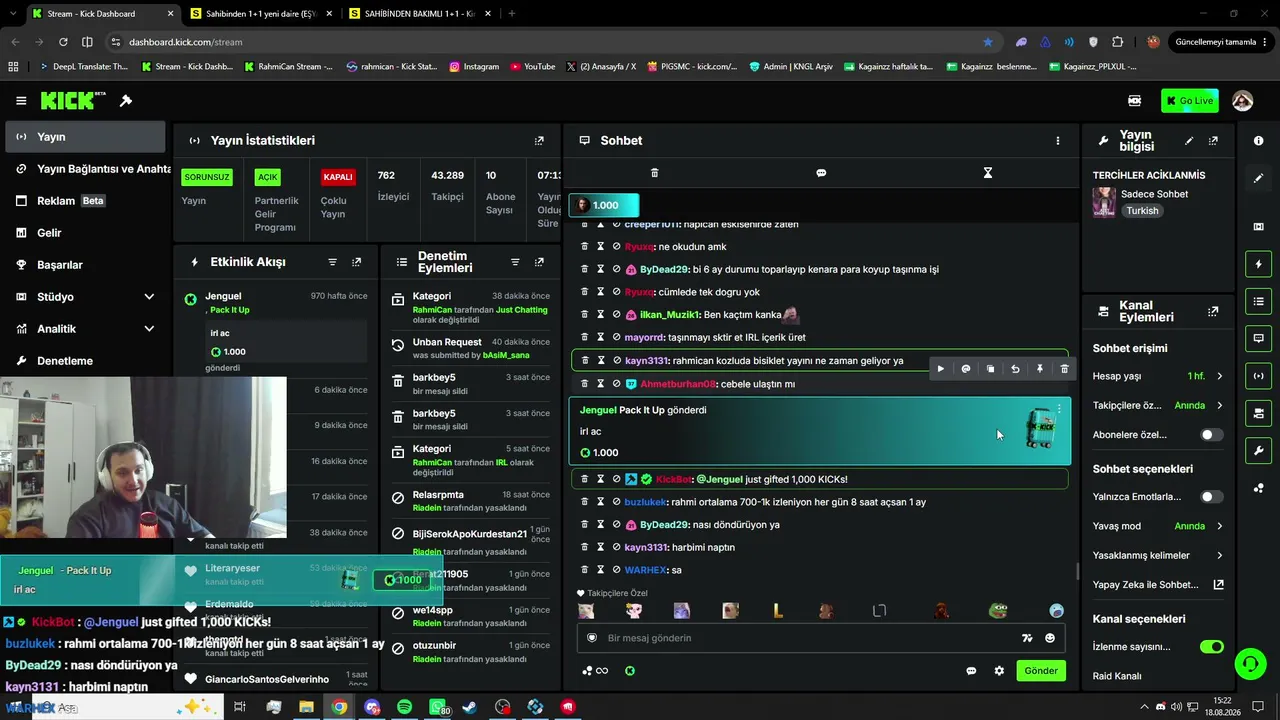Screen dimensions: 1280x720
Task: Click the speech bubble icon in Sohbet toolbar
Action: pos(821,173)
